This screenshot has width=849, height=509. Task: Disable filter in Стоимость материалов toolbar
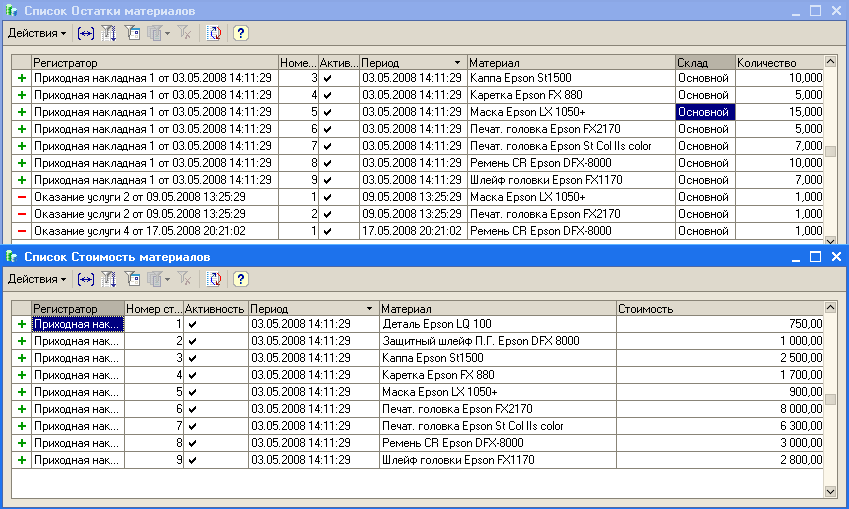pos(185,279)
